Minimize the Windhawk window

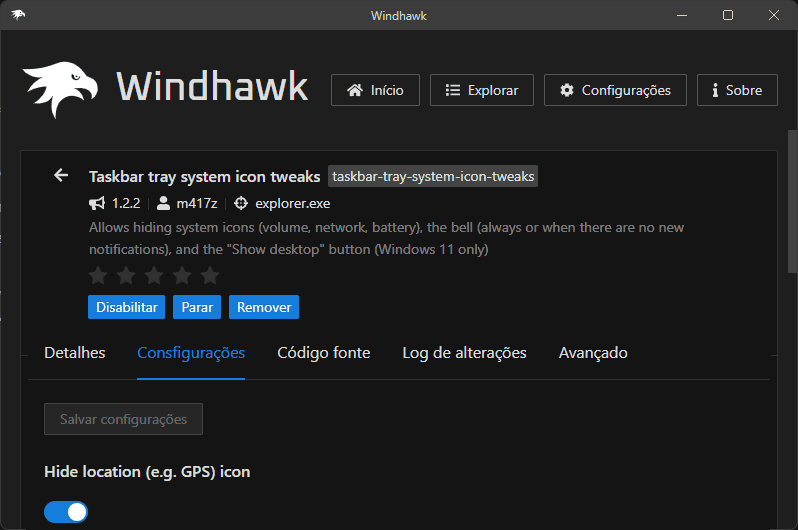[x=682, y=15]
